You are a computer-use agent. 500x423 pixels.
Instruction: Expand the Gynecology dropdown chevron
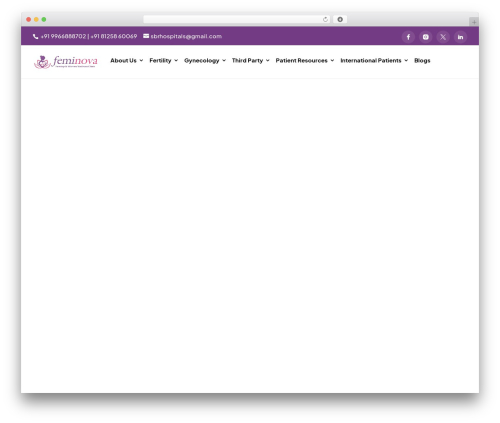coord(224,60)
